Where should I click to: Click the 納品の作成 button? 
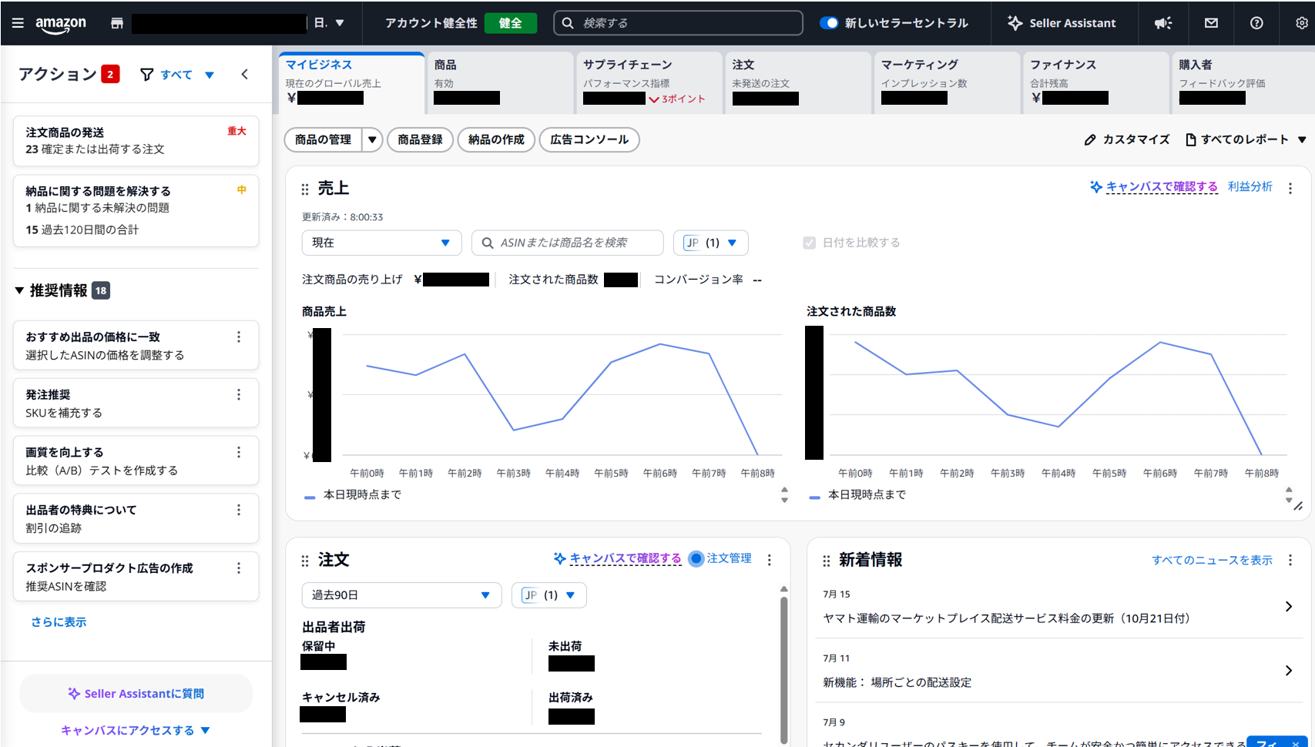(496, 140)
